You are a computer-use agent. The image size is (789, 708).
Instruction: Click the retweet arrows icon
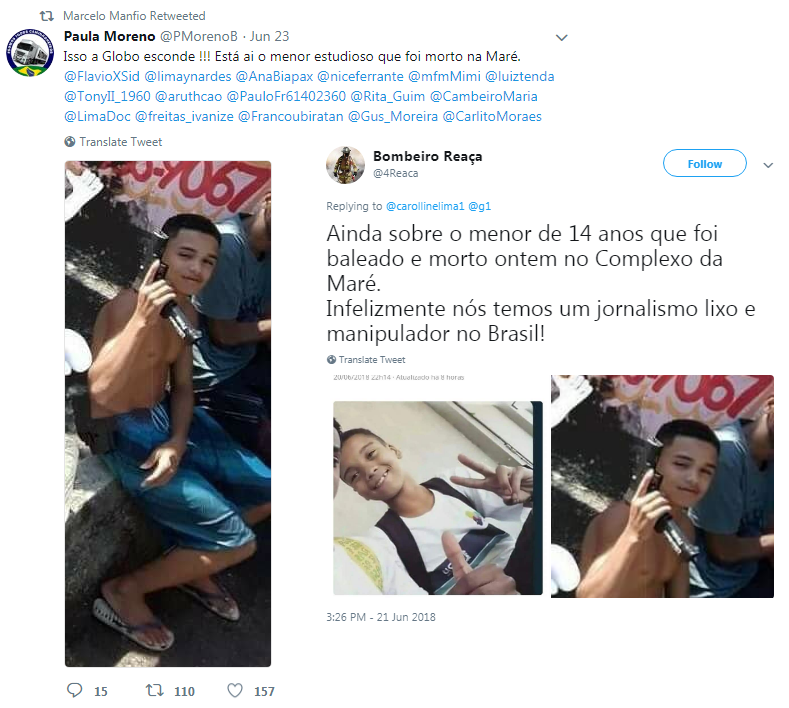[154, 690]
